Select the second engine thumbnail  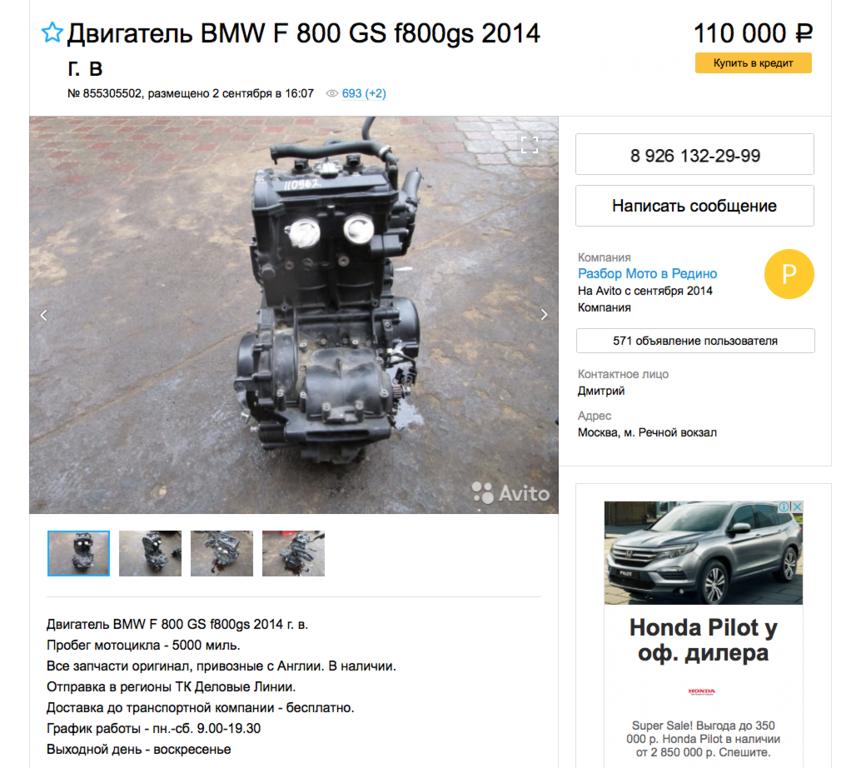coord(150,553)
